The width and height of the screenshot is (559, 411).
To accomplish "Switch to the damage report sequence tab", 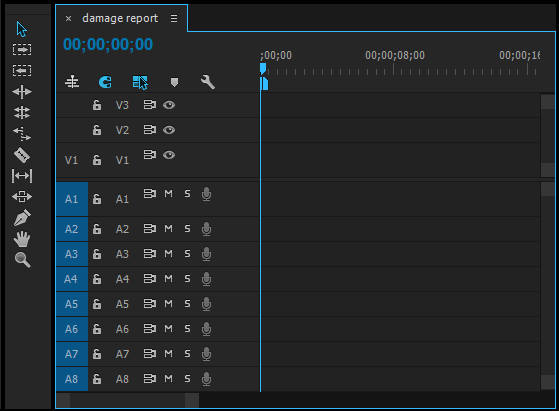I will (x=120, y=18).
